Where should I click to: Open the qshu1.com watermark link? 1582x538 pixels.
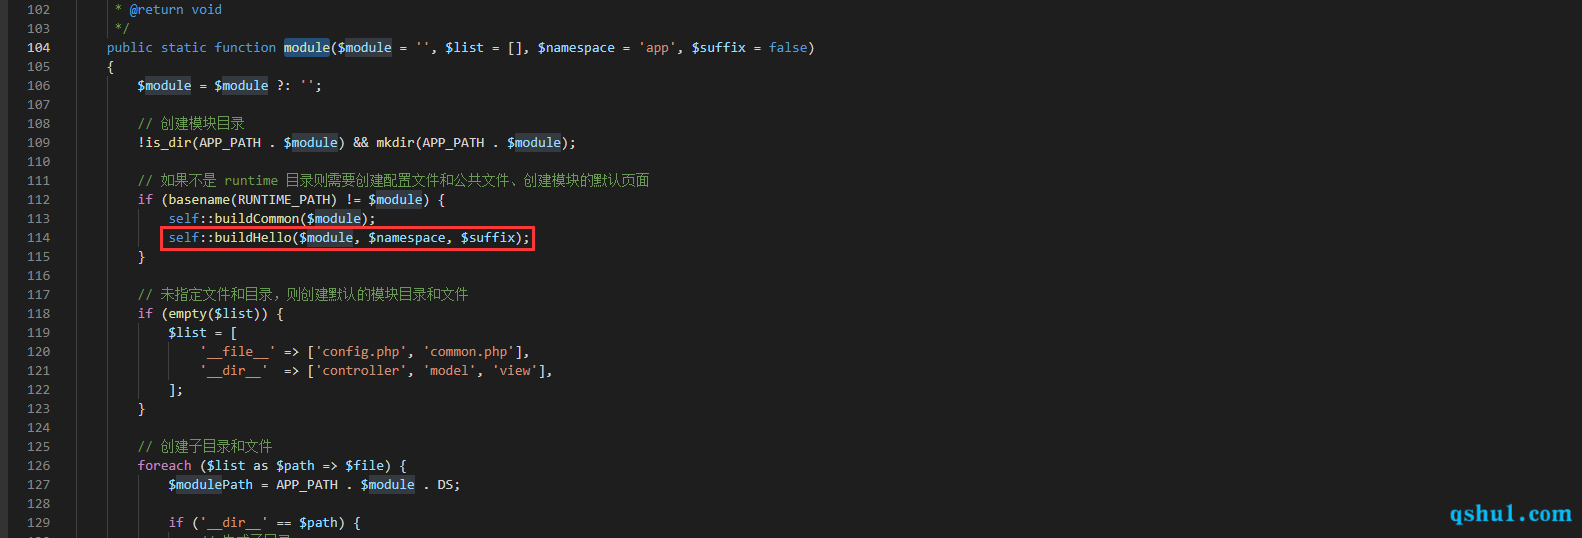click(1510, 513)
